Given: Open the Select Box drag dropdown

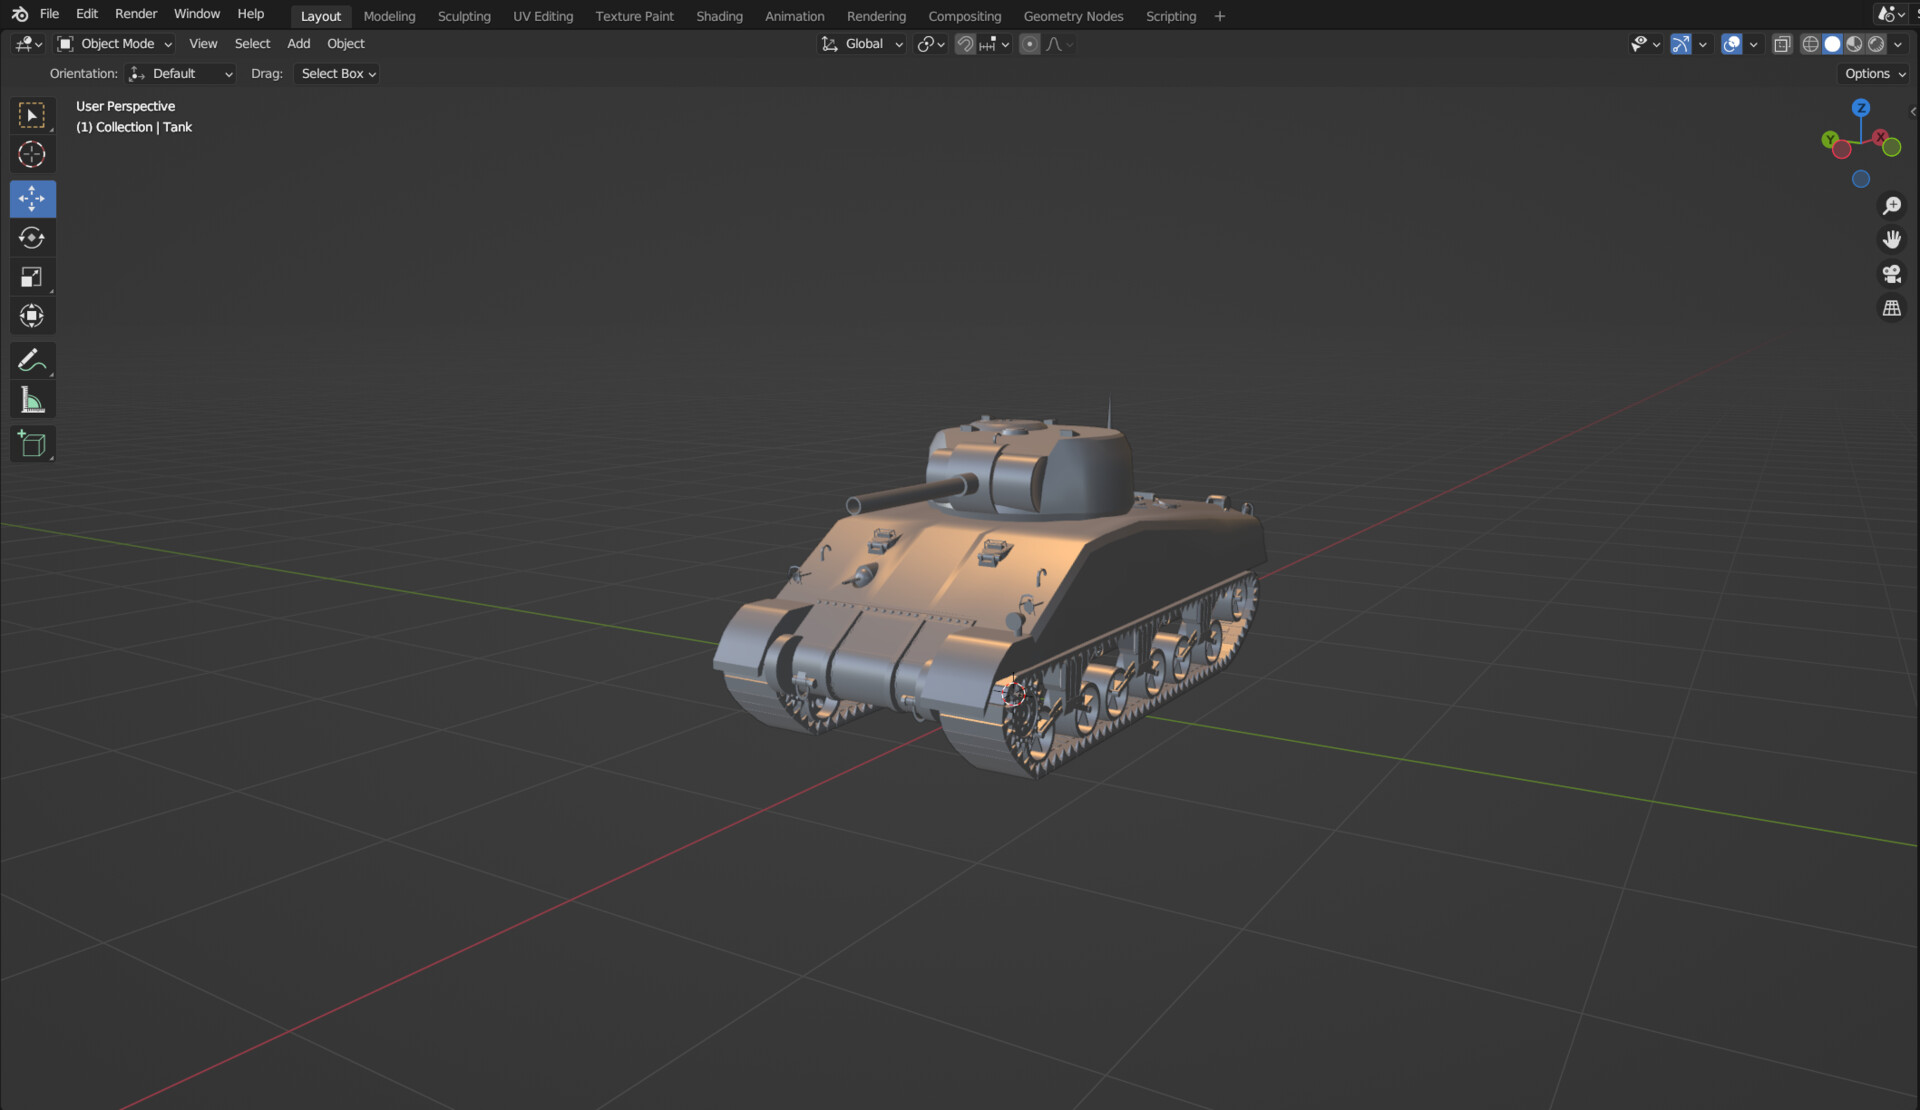Looking at the screenshot, I should click(336, 73).
